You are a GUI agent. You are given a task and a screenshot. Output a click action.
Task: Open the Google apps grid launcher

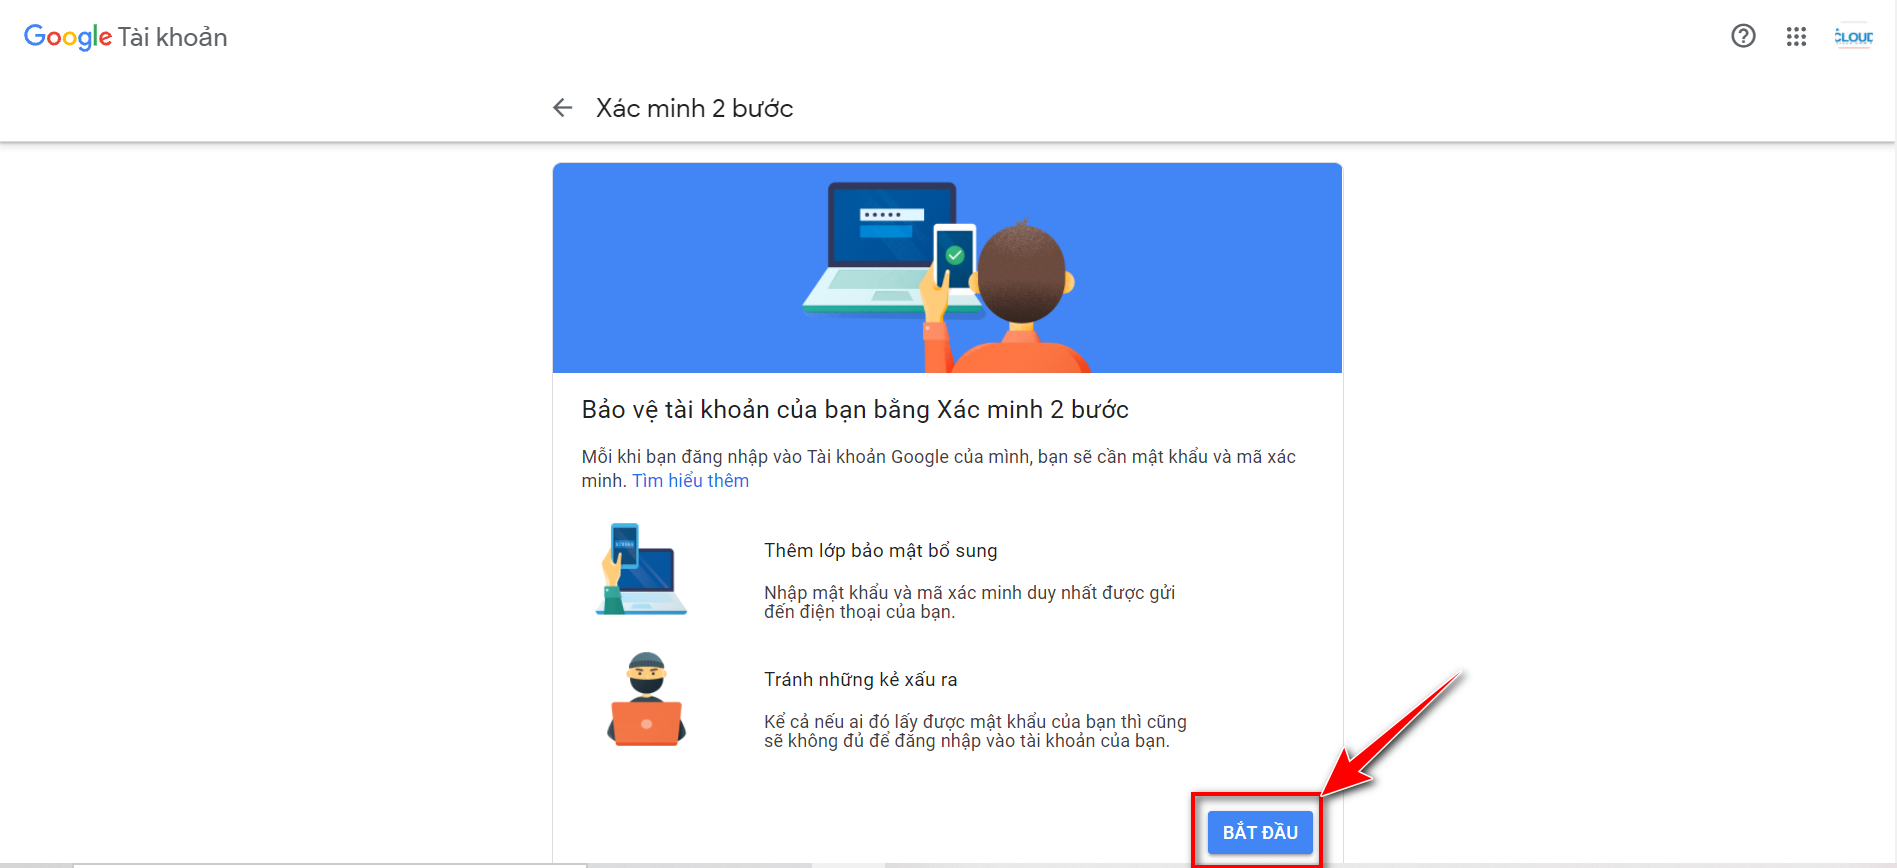click(x=1796, y=36)
